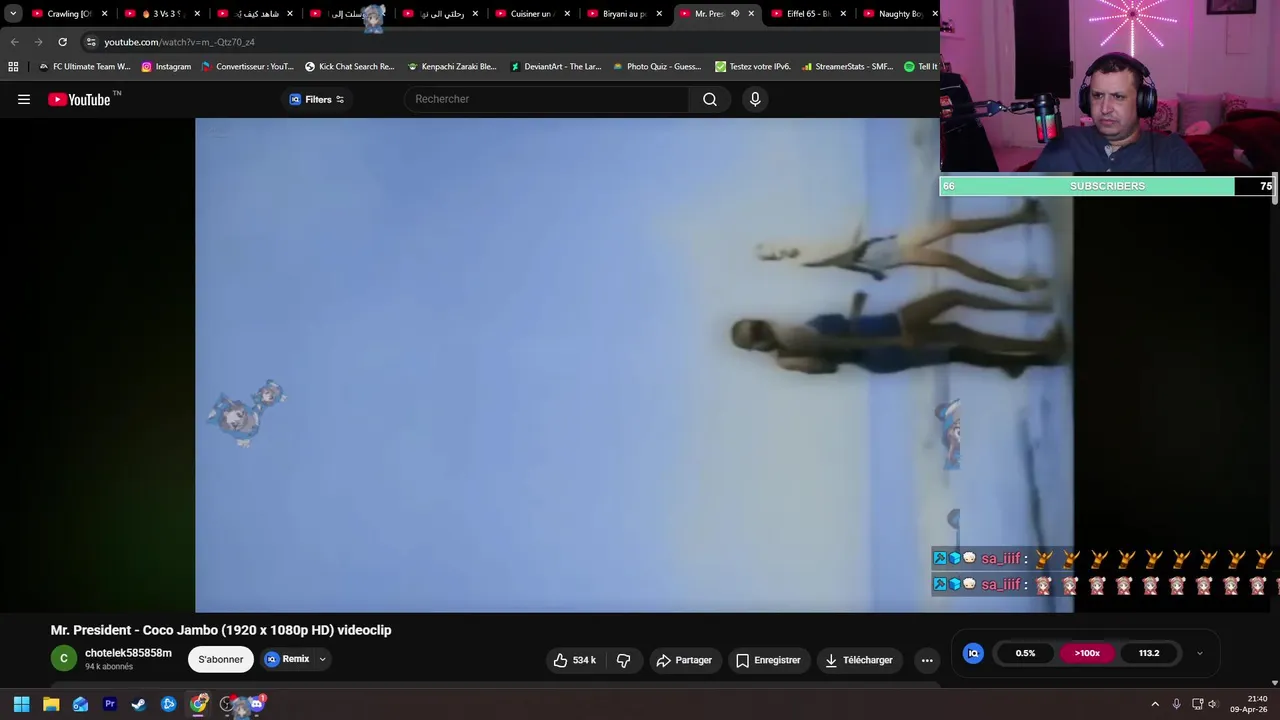Open the browser apps grid shortcut
Screen dimensions: 1280x720
pos(13,67)
